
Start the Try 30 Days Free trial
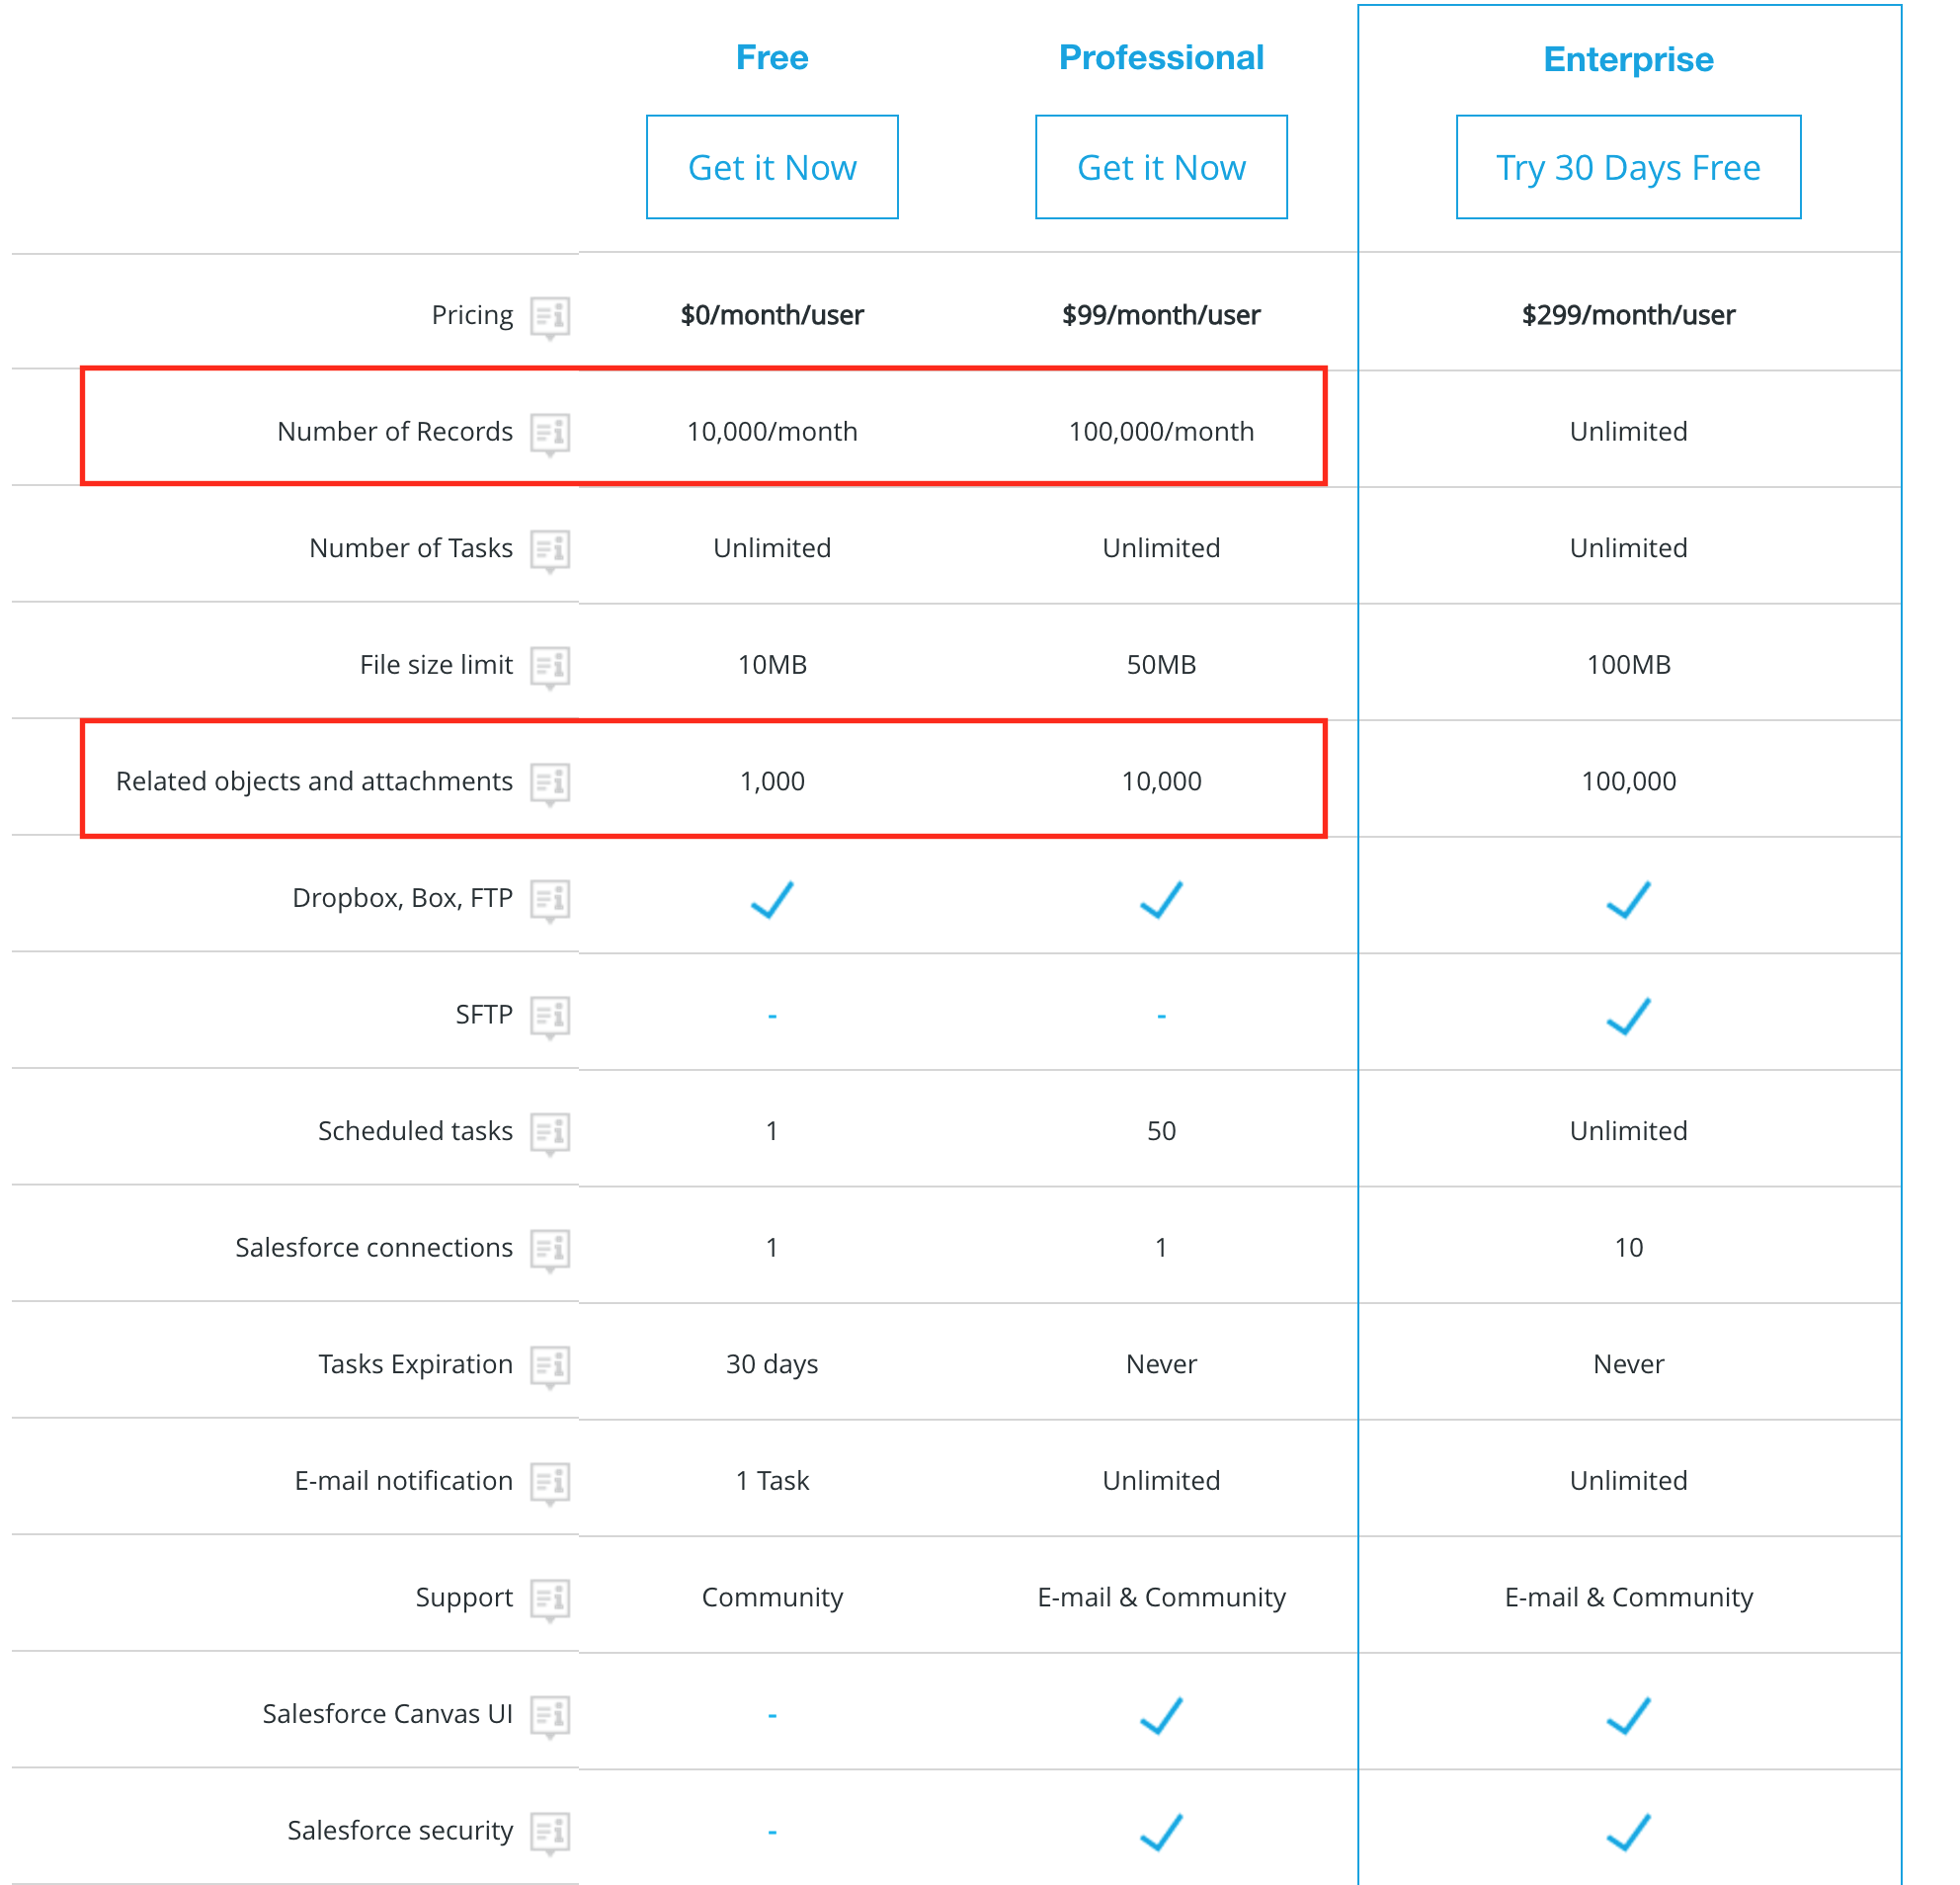coord(1628,167)
